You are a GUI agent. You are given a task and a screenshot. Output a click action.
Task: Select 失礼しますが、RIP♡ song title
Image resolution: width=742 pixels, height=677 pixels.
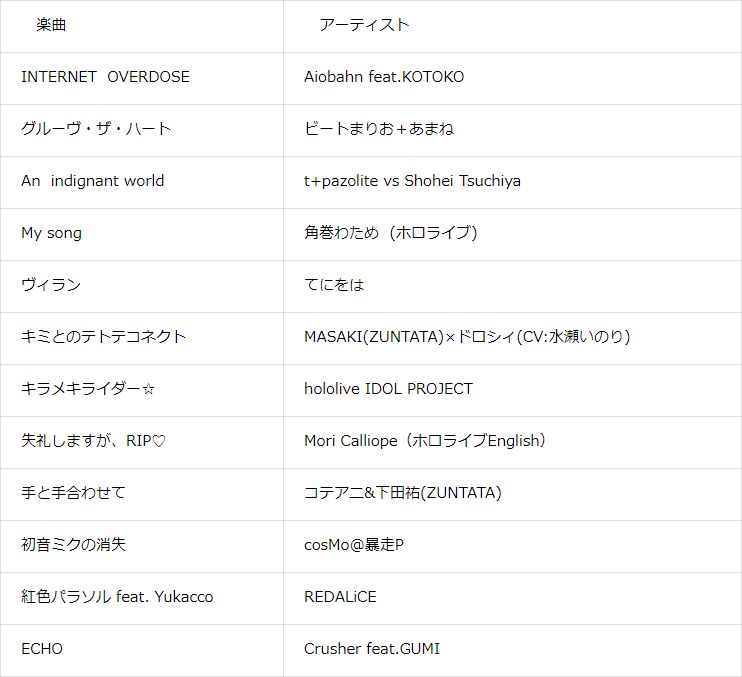pyautogui.click(x=93, y=441)
